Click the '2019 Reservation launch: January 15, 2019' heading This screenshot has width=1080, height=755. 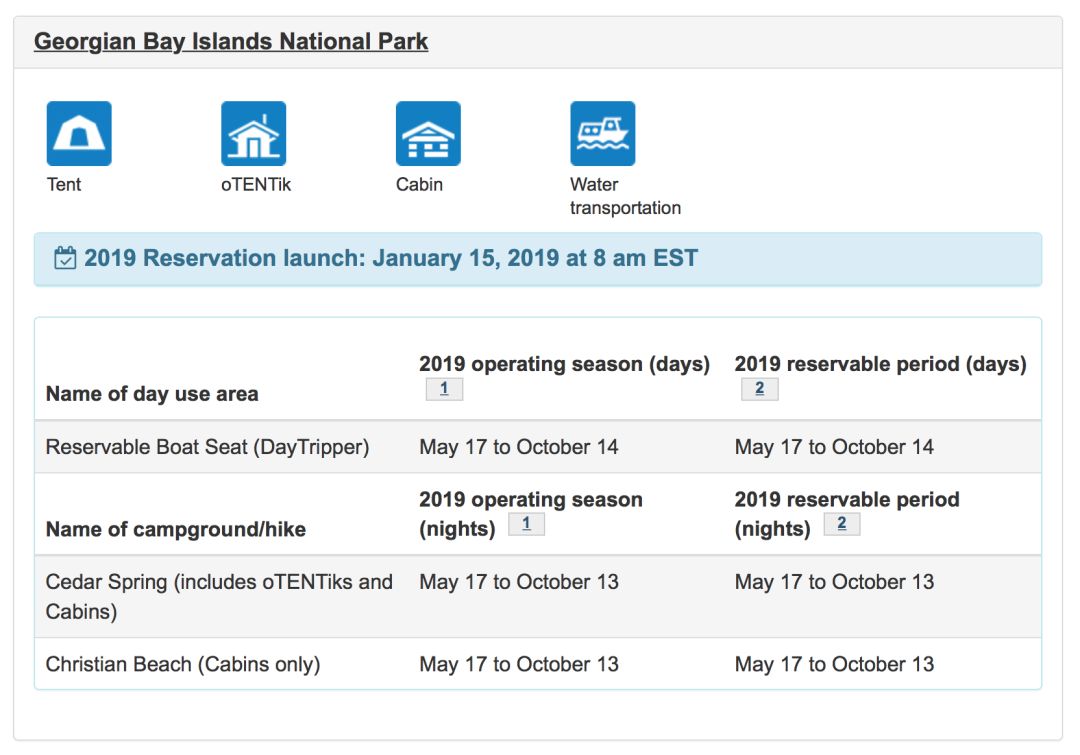[391, 258]
